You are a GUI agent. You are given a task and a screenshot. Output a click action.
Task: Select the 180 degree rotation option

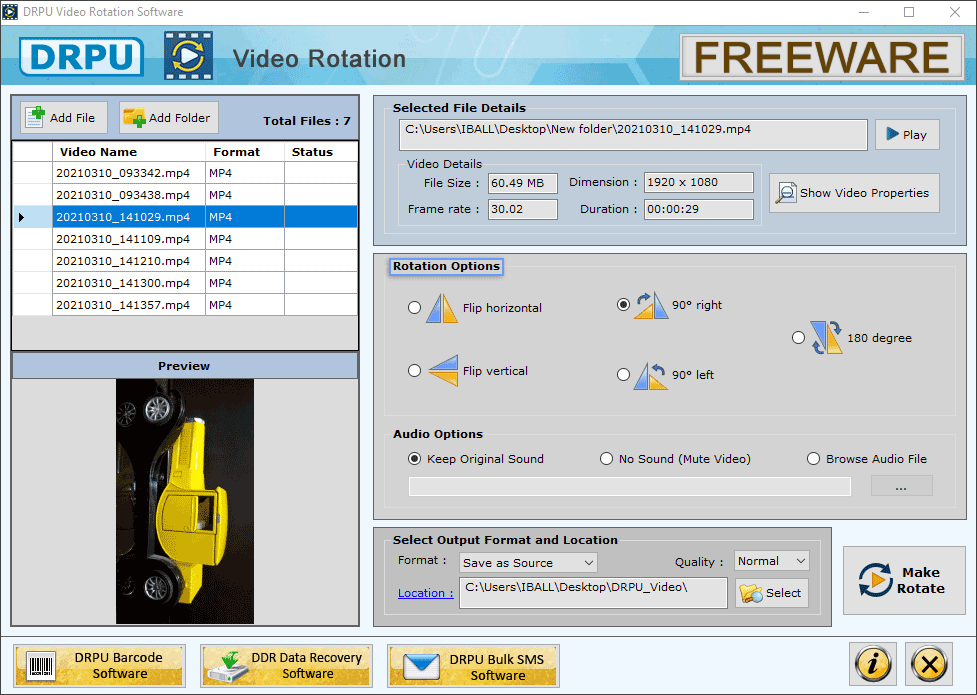tap(798, 338)
